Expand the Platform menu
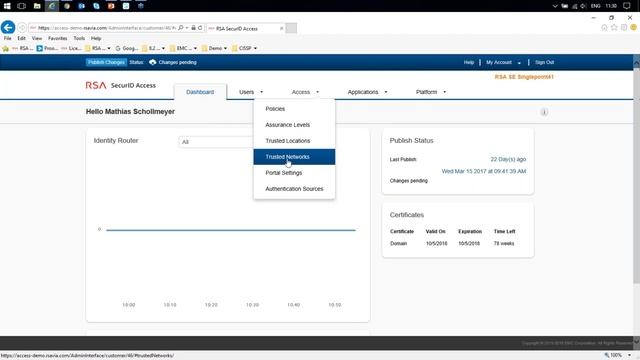This screenshot has width=640, height=360. [x=431, y=92]
